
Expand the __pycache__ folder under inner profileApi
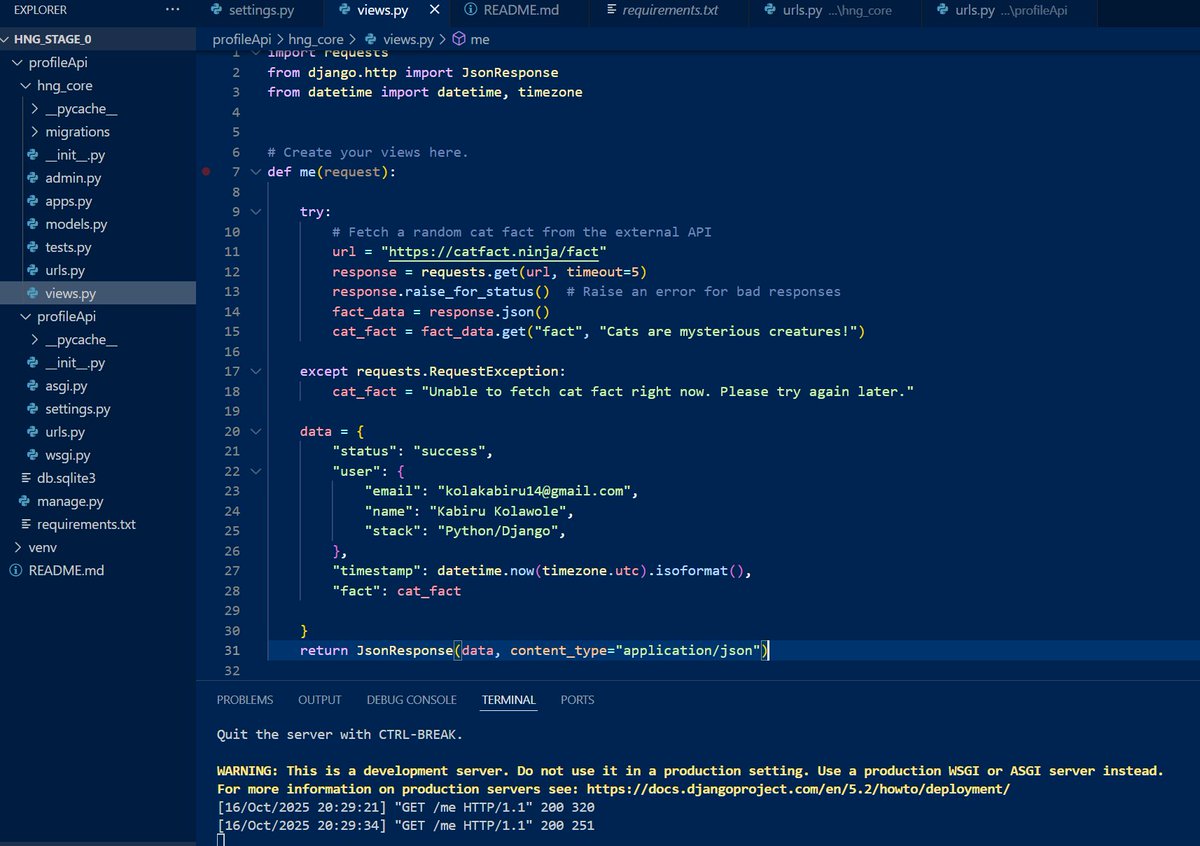coord(36,340)
